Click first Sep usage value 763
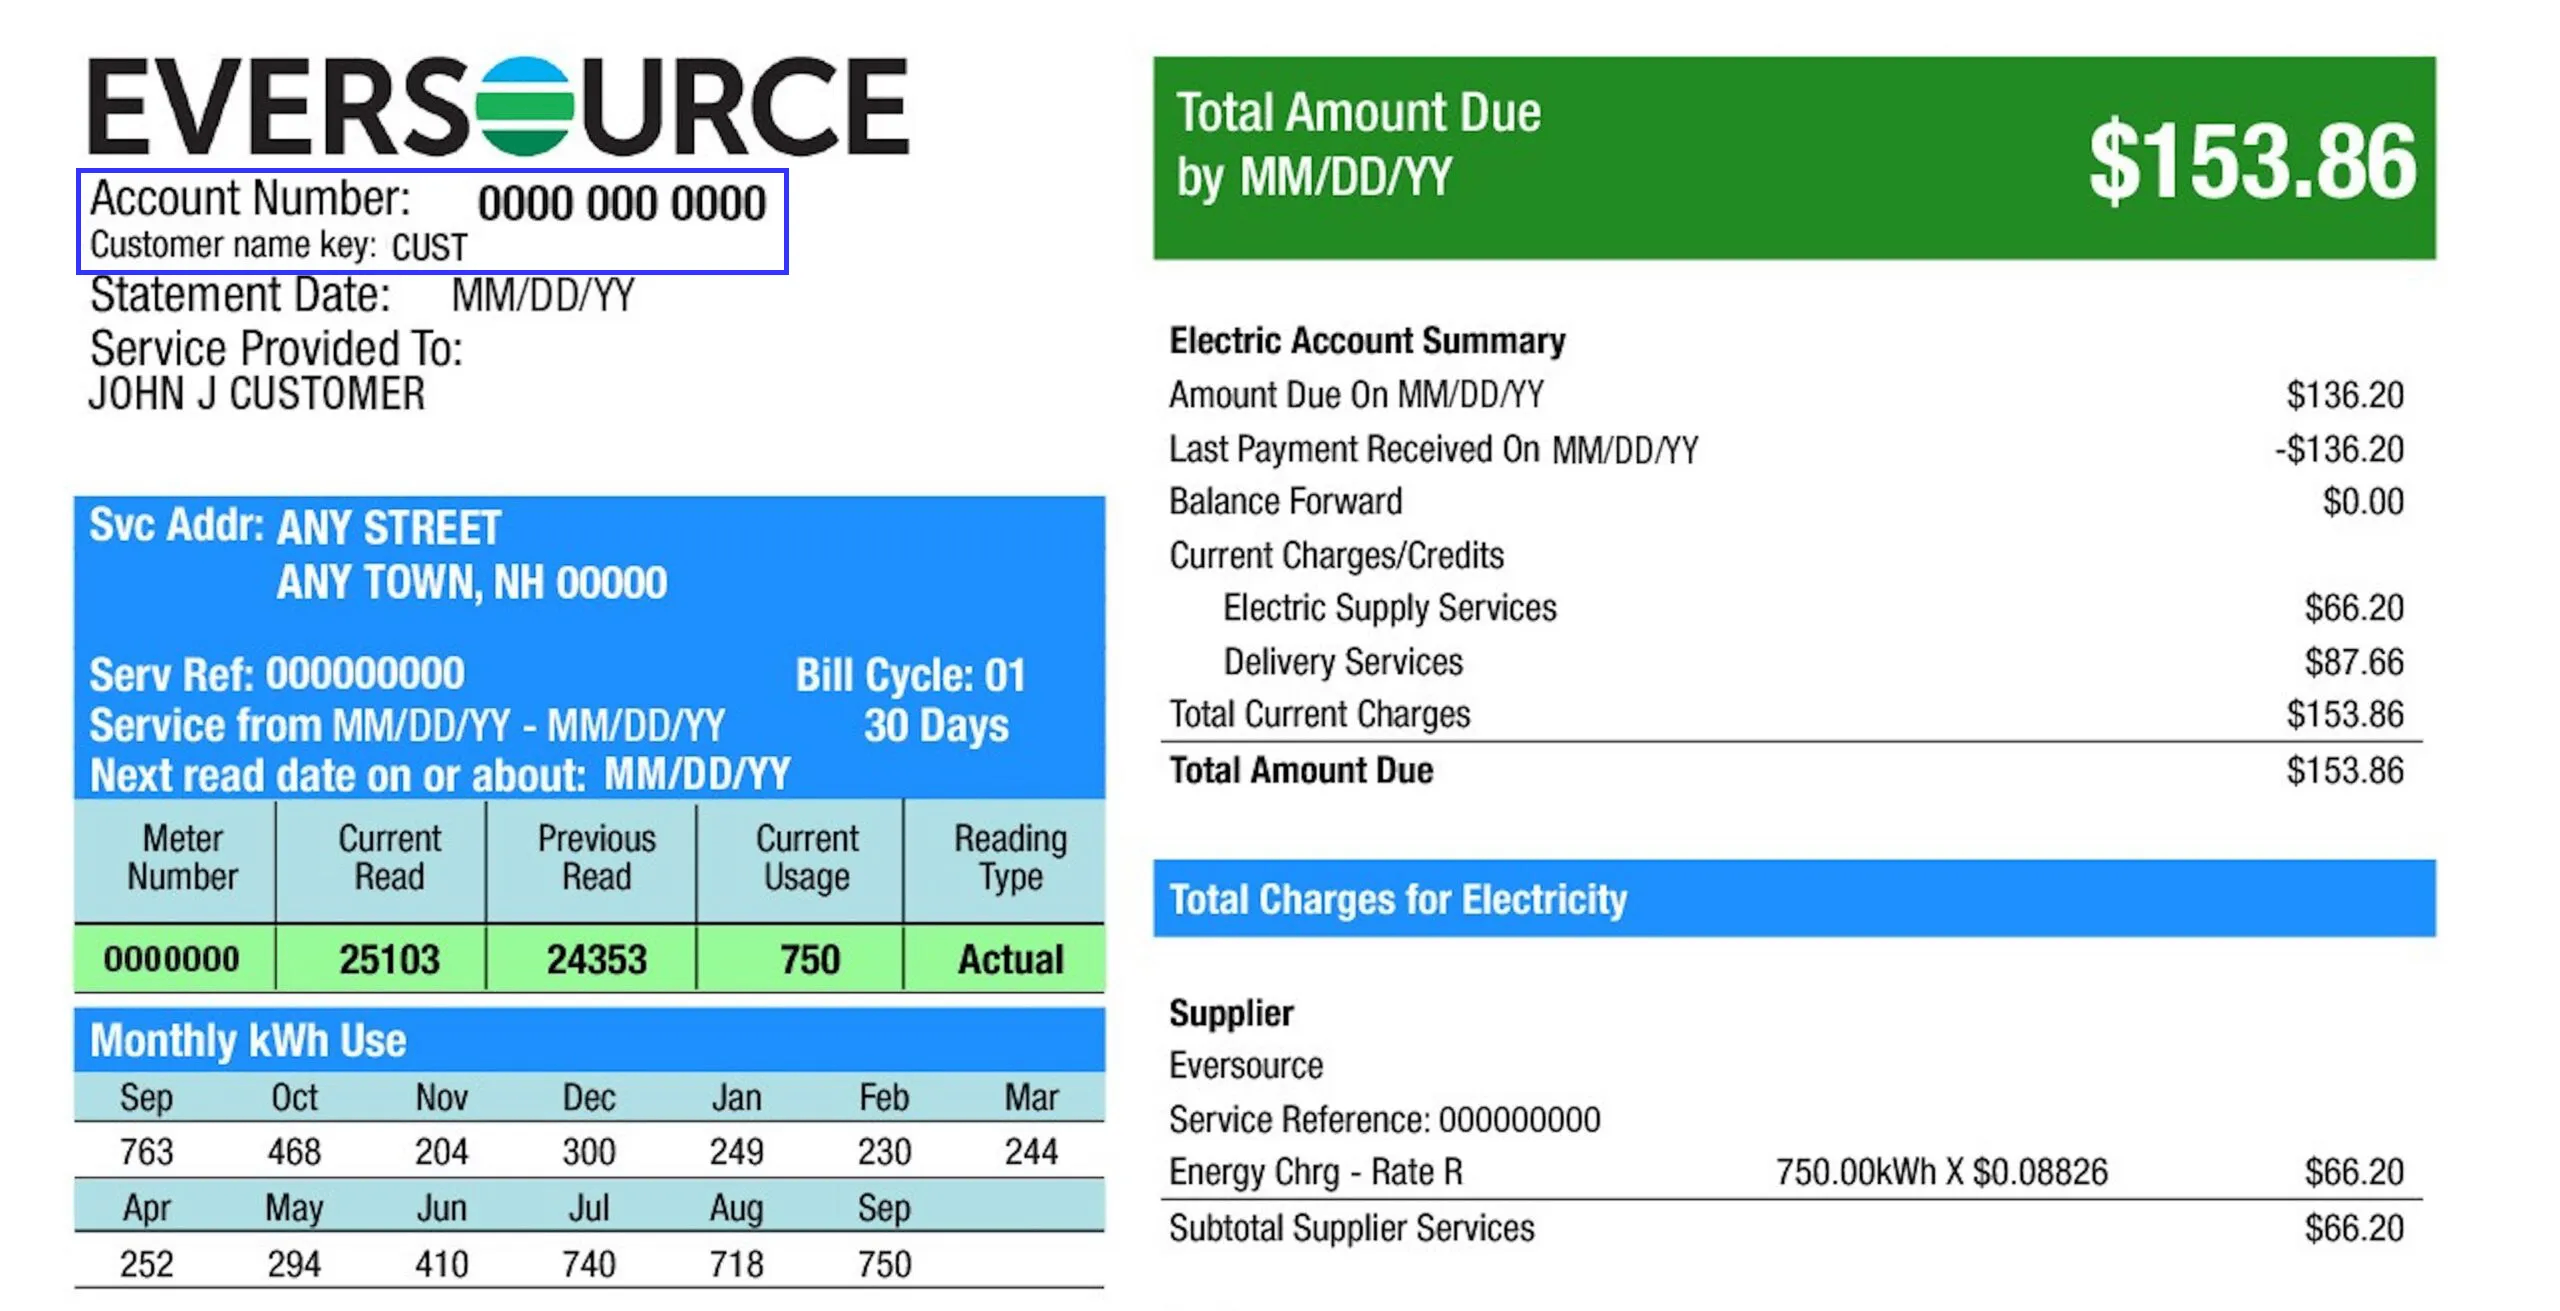 point(147,1152)
